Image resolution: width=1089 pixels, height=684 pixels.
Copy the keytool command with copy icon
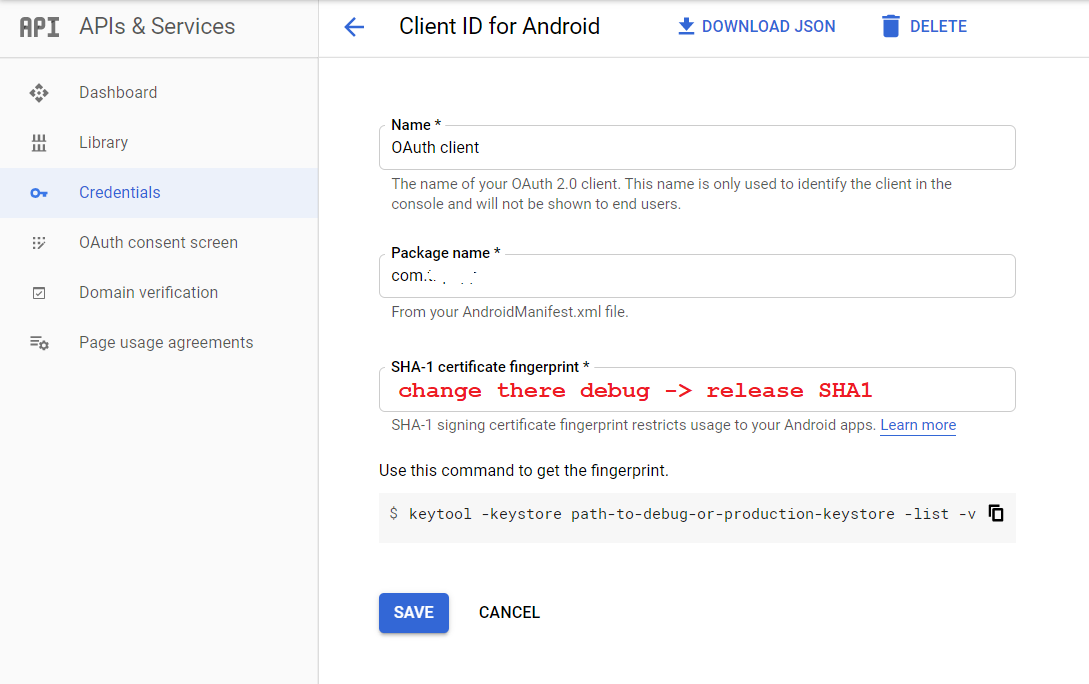click(996, 513)
